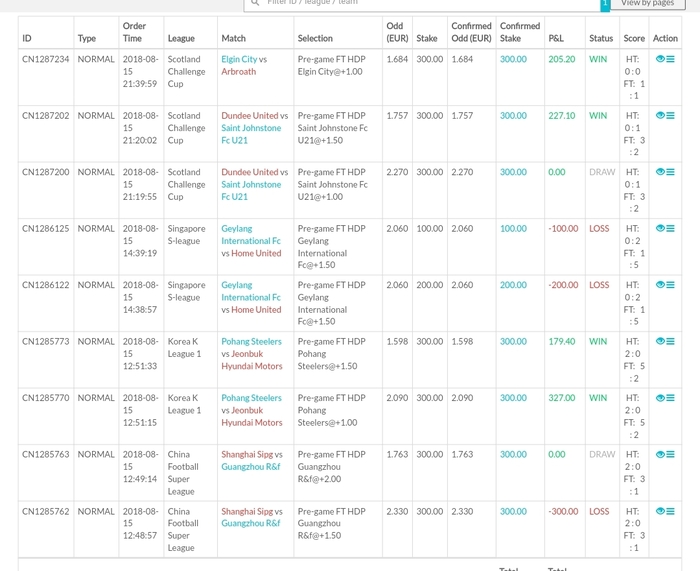The height and width of the screenshot is (571, 700).
Task: Click the P&L value 179.40
Action: point(562,342)
